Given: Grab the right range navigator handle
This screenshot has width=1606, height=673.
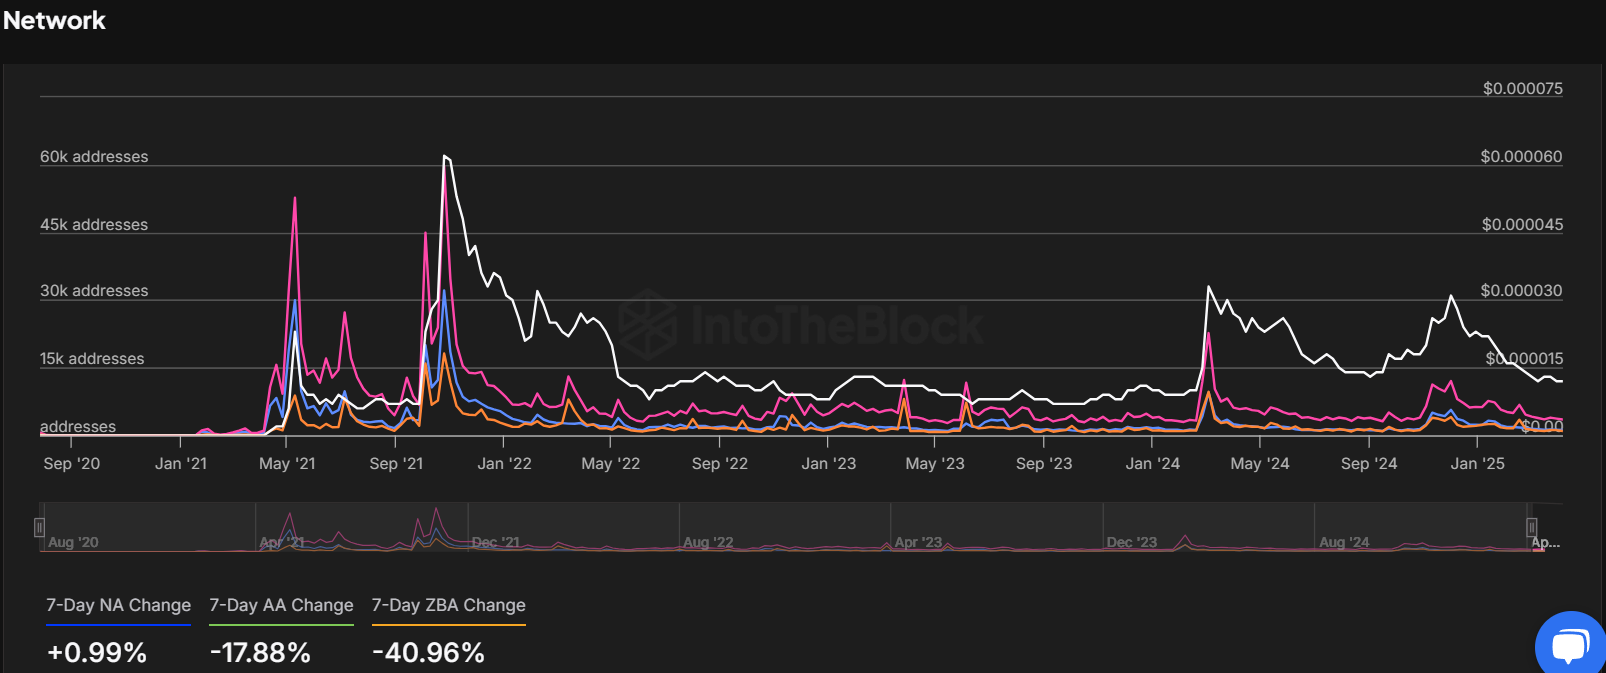Looking at the screenshot, I should click(1531, 527).
